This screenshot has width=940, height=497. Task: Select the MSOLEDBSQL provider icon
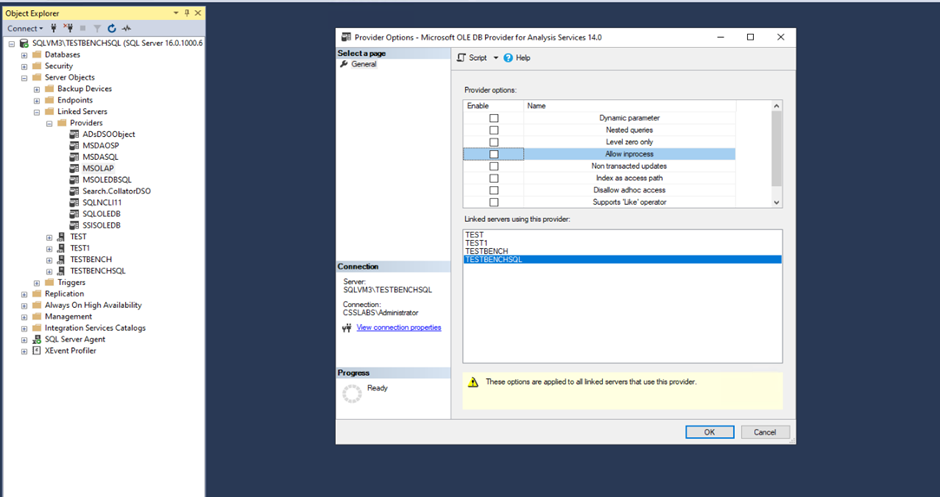[74, 180]
